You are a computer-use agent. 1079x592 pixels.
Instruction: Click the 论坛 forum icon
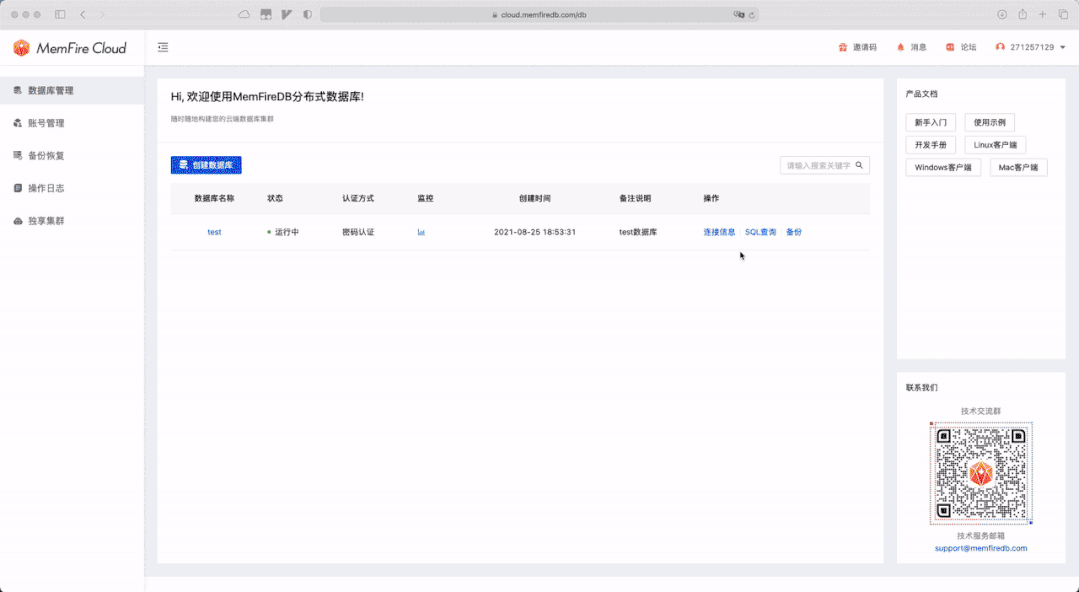[x=950, y=47]
